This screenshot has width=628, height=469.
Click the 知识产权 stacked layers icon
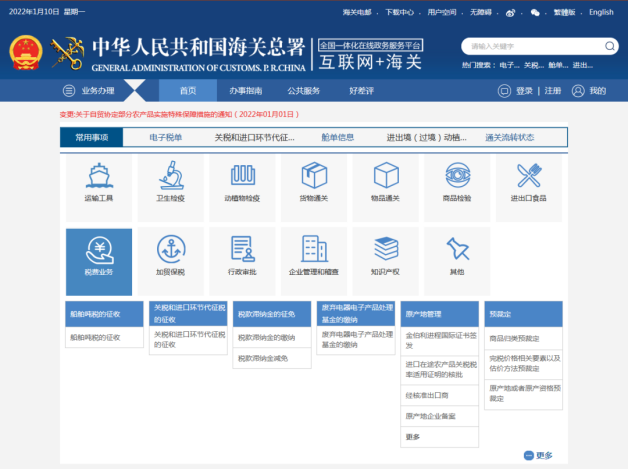(386, 254)
